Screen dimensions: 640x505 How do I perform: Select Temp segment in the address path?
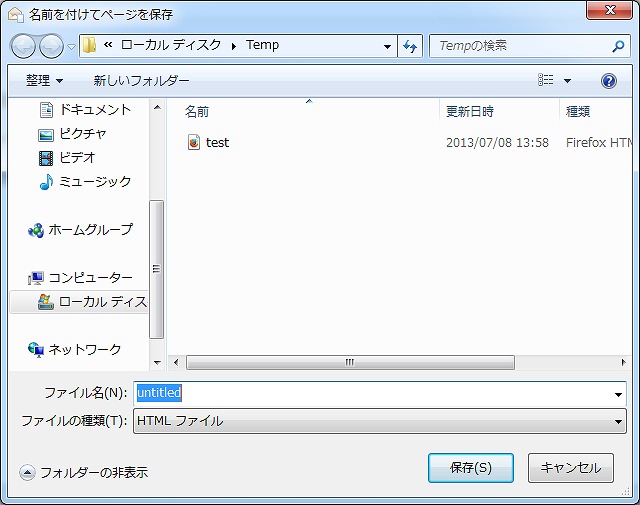coord(262,44)
